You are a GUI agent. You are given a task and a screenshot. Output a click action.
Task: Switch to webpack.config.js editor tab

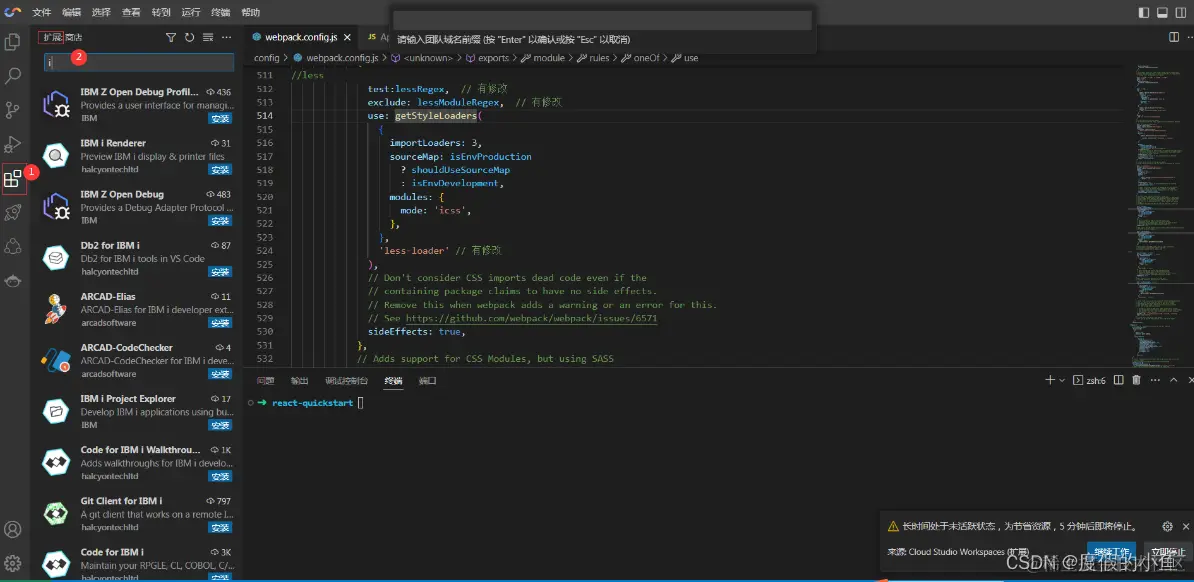301,37
